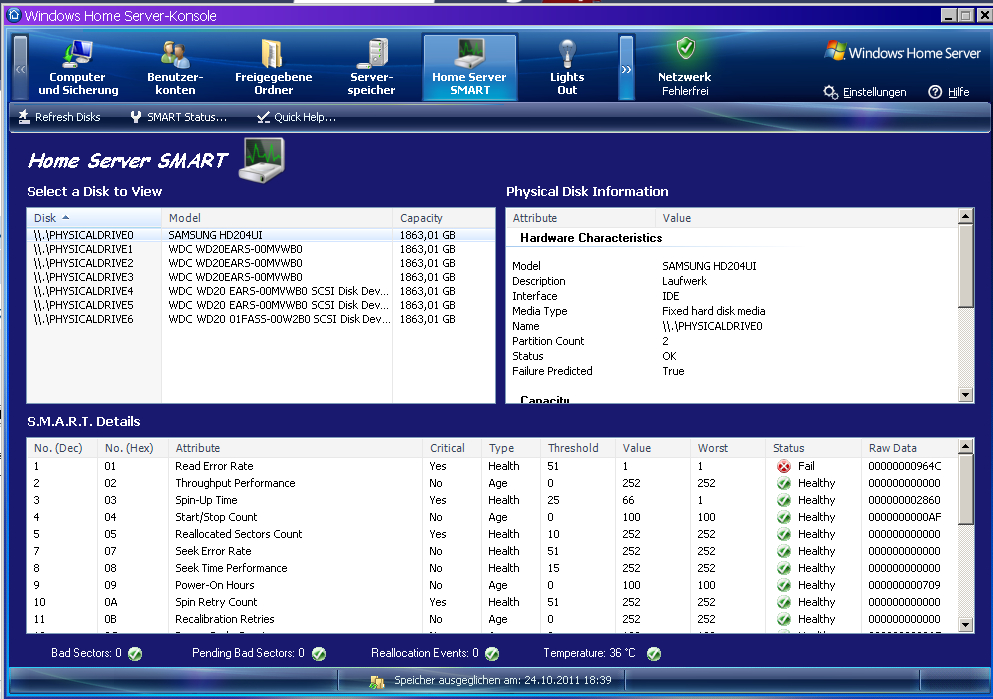The height and width of the screenshot is (699, 993).
Task: Open the Lights Out tab
Action: click(x=567, y=68)
